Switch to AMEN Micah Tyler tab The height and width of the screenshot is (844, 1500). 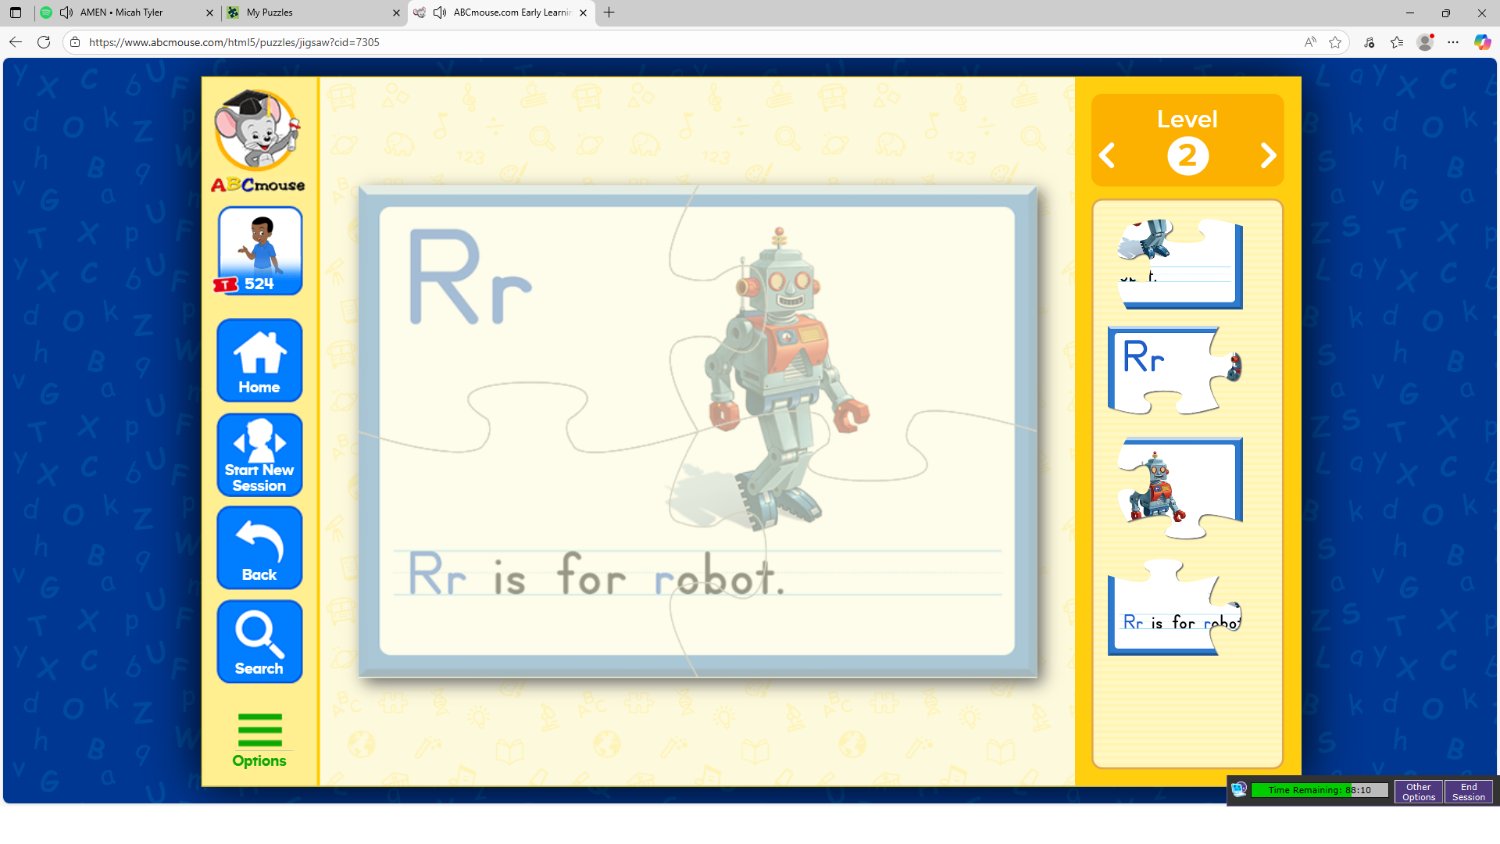coord(126,13)
